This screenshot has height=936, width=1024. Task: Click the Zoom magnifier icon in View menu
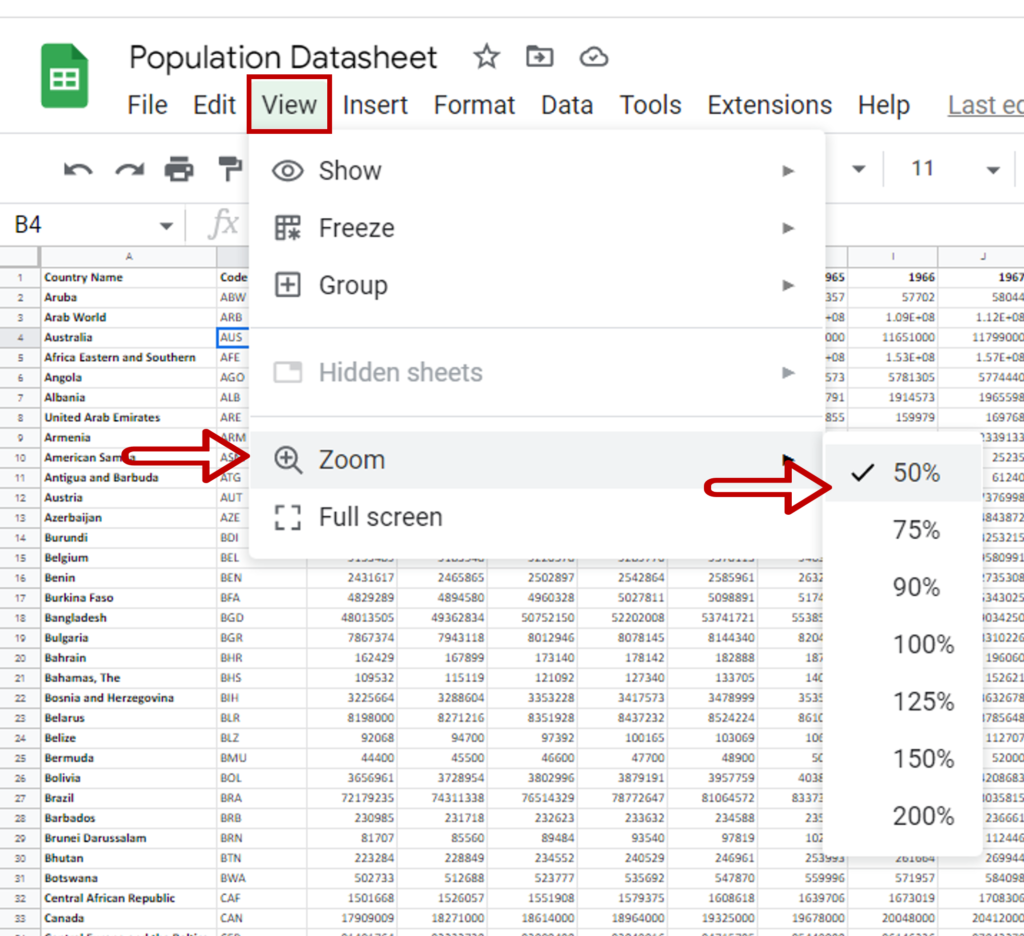[288, 460]
